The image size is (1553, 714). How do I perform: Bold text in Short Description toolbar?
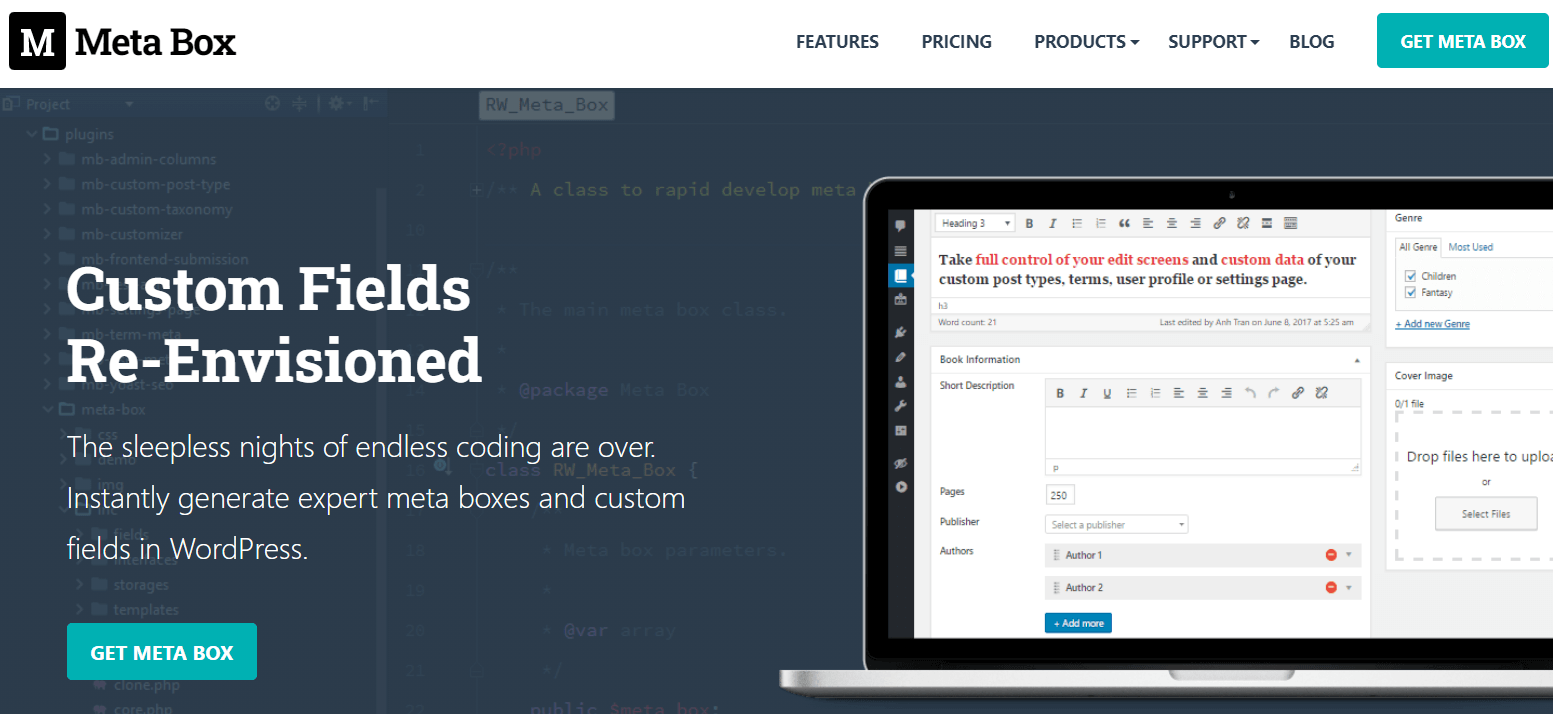click(x=1060, y=393)
